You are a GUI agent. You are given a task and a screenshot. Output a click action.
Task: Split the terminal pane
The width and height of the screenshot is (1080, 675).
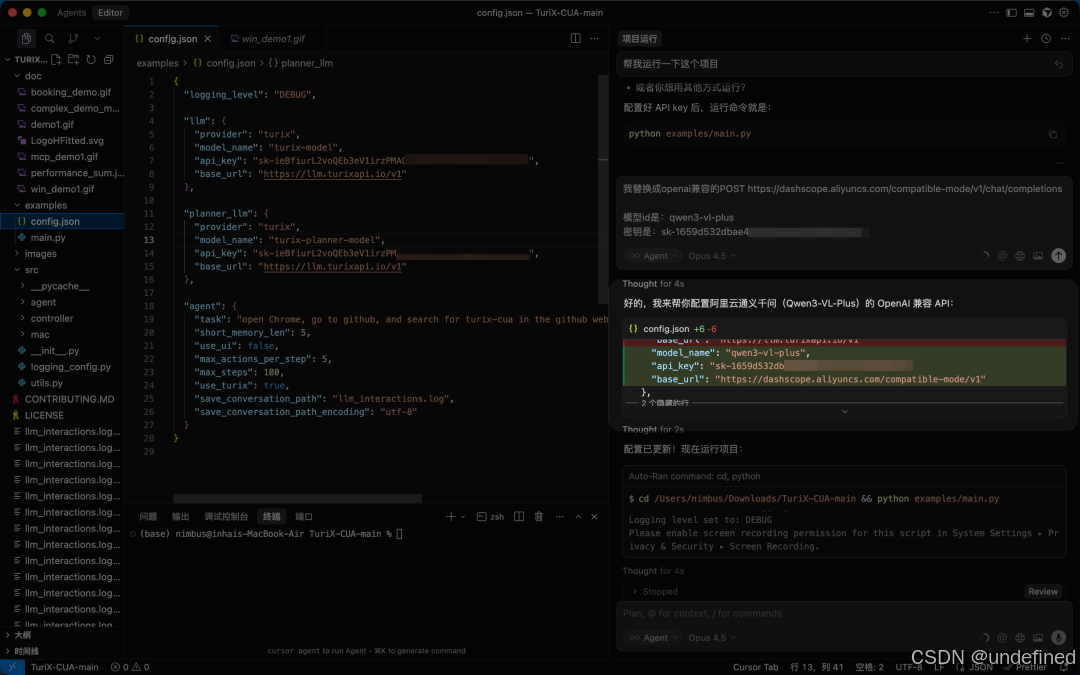pos(519,517)
